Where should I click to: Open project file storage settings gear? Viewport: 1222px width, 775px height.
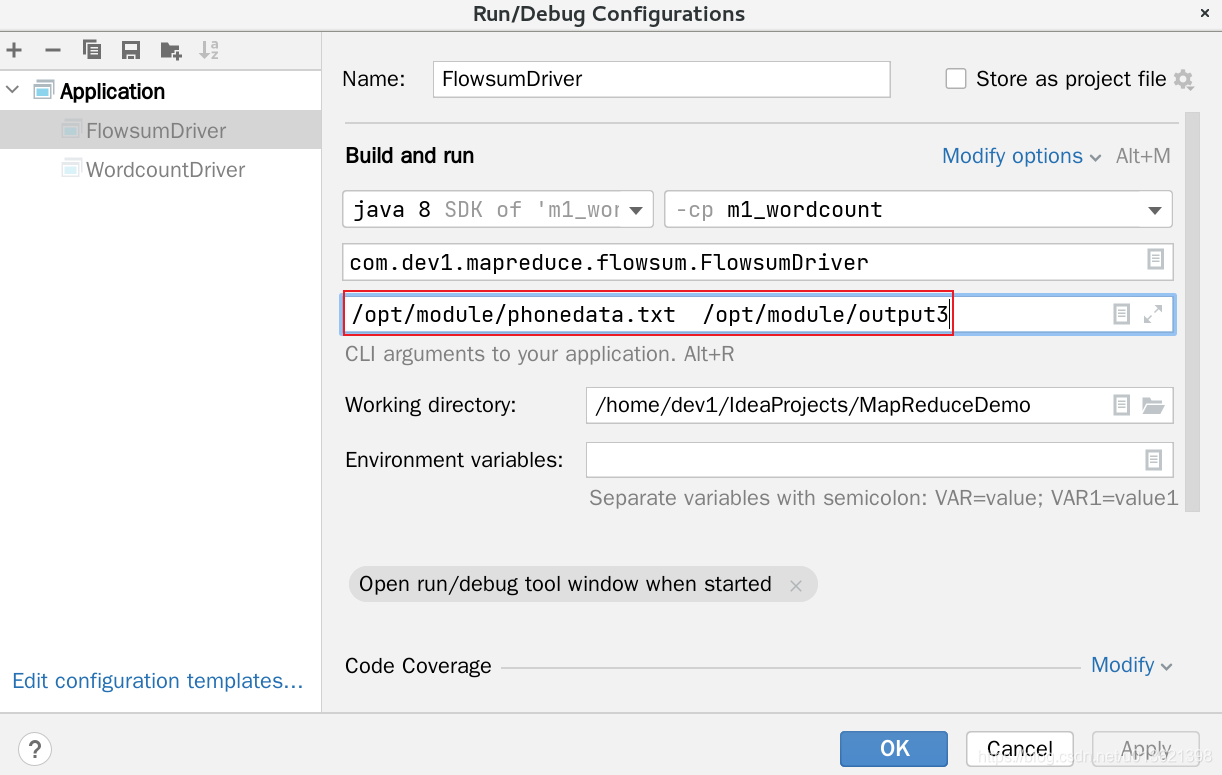tap(1184, 80)
